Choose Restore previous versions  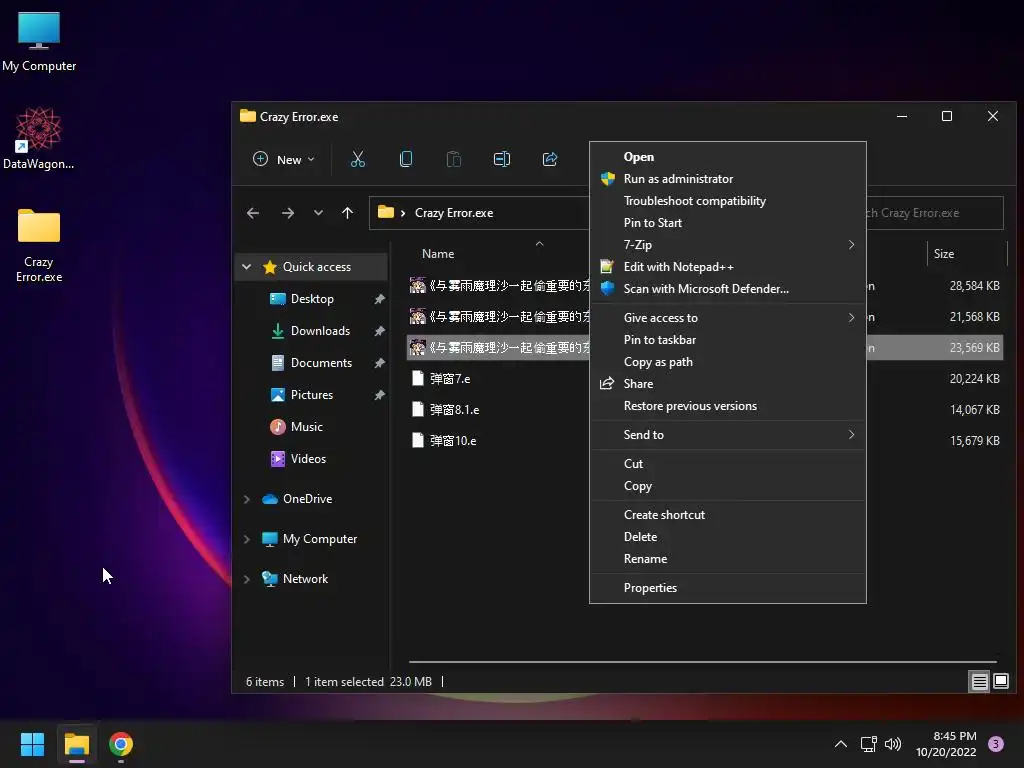[728, 406]
